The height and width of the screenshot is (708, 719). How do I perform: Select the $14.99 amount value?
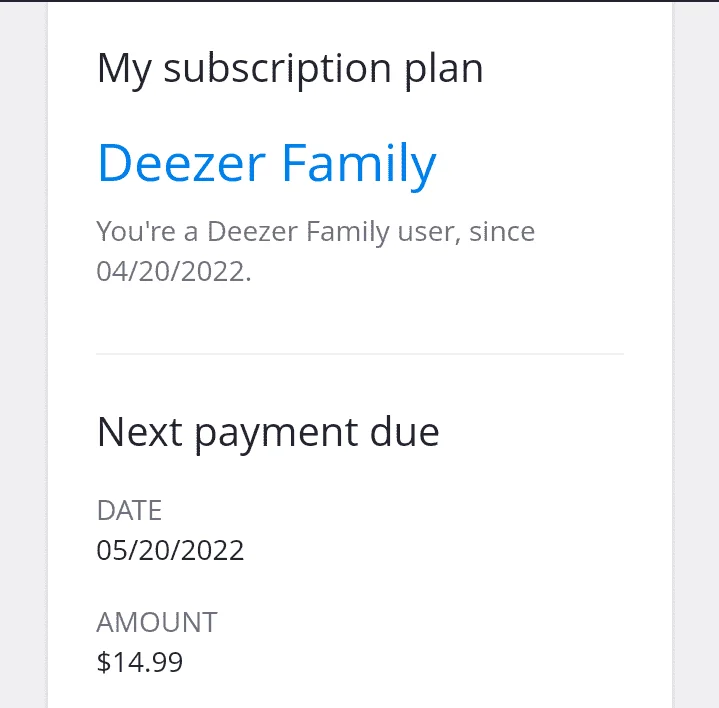(x=140, y=662)
